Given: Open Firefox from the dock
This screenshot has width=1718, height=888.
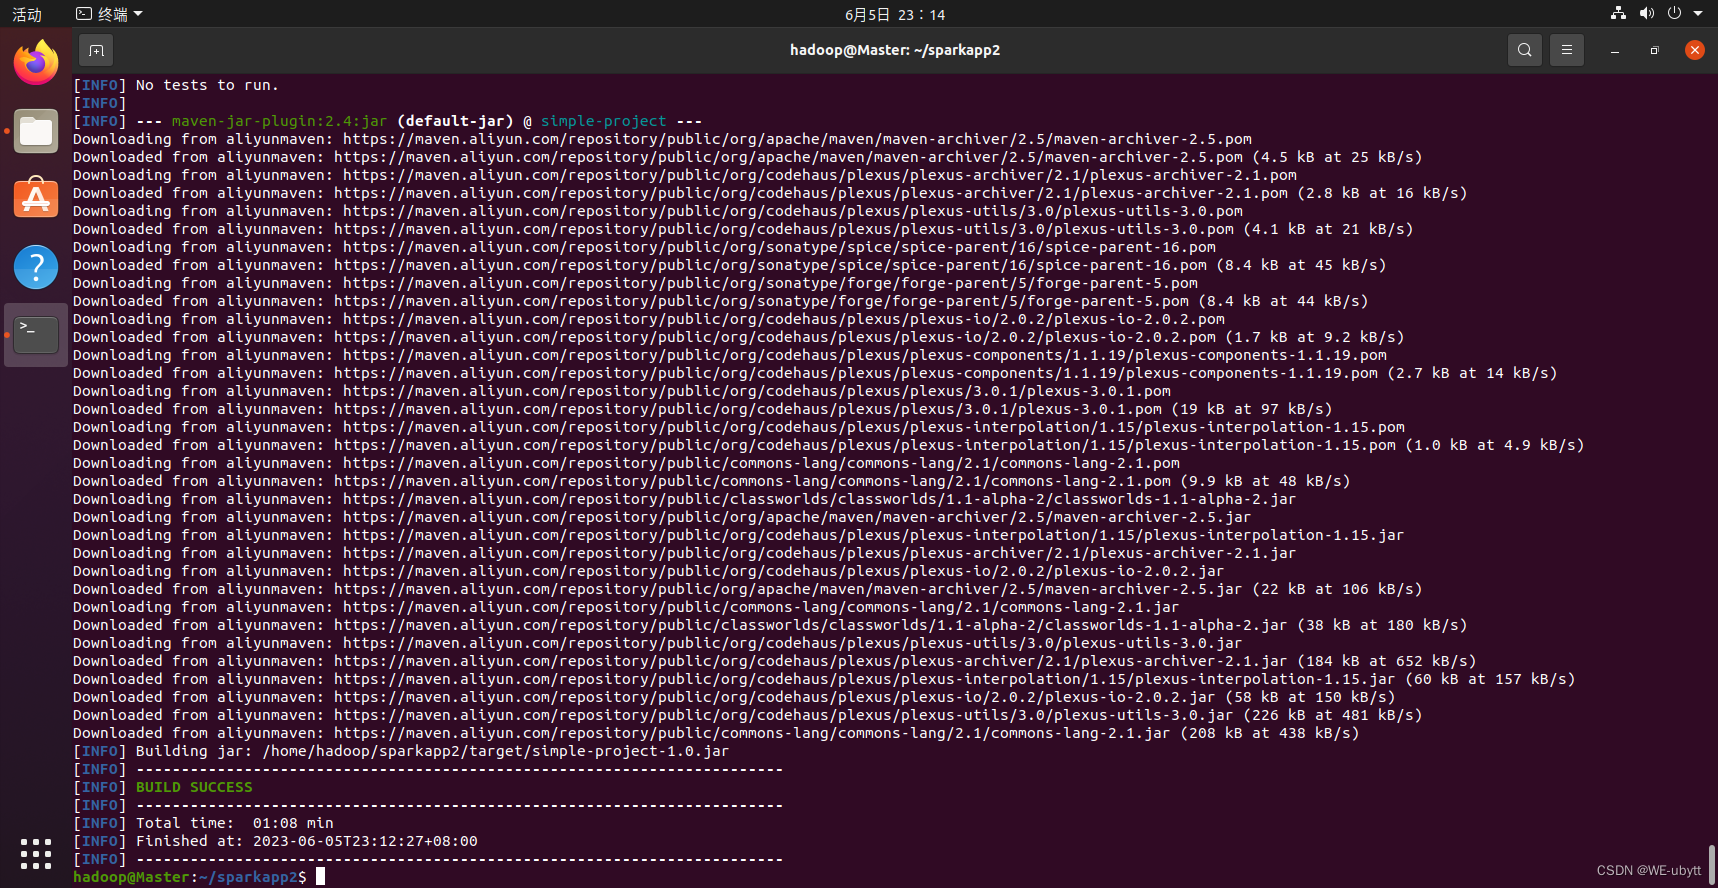Looking at the screenshot, I should pos(36,63).
